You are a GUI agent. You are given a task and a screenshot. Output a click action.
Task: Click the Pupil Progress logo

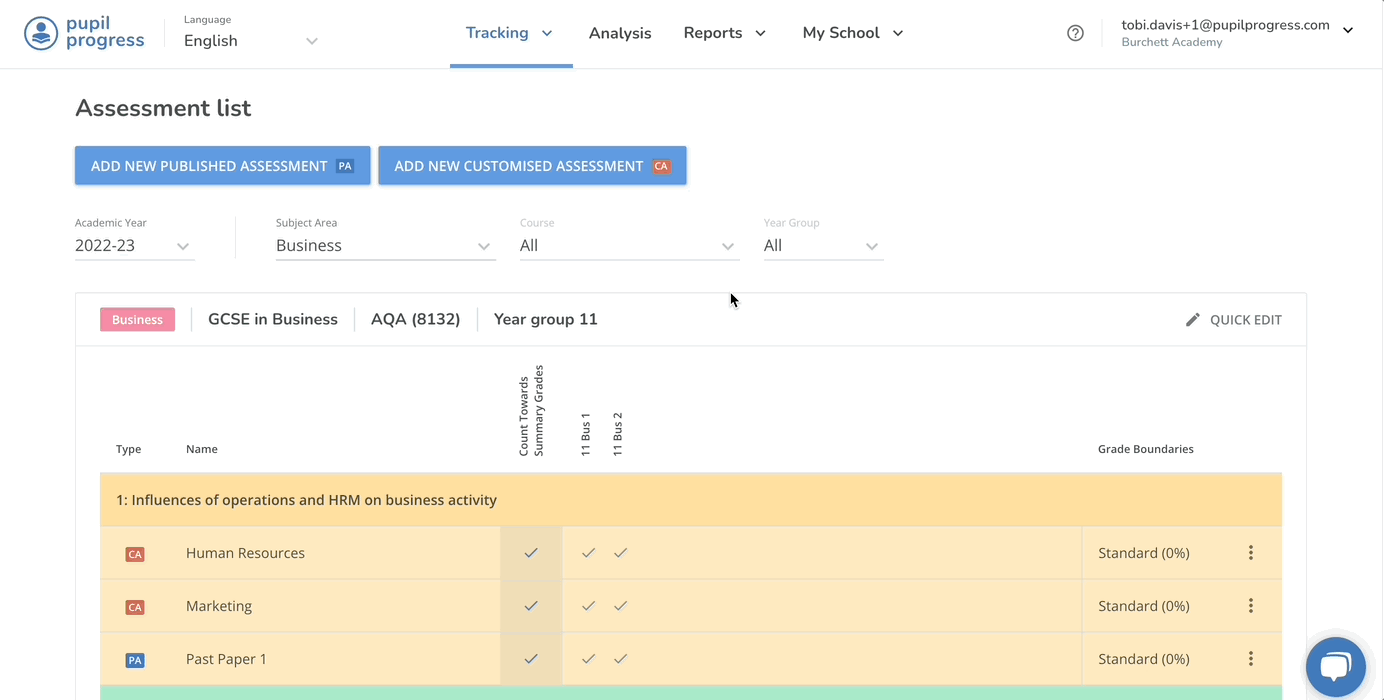tap(84, 33)
